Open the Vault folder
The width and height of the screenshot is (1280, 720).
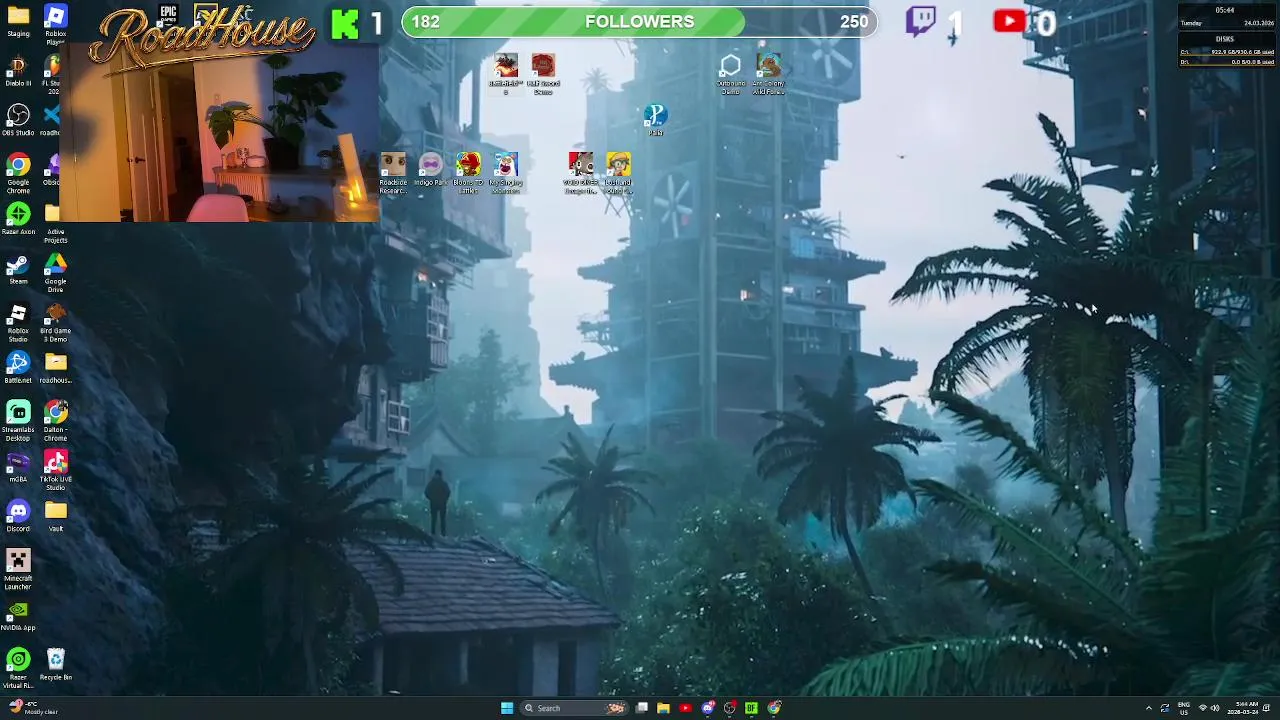pos(55,517)
